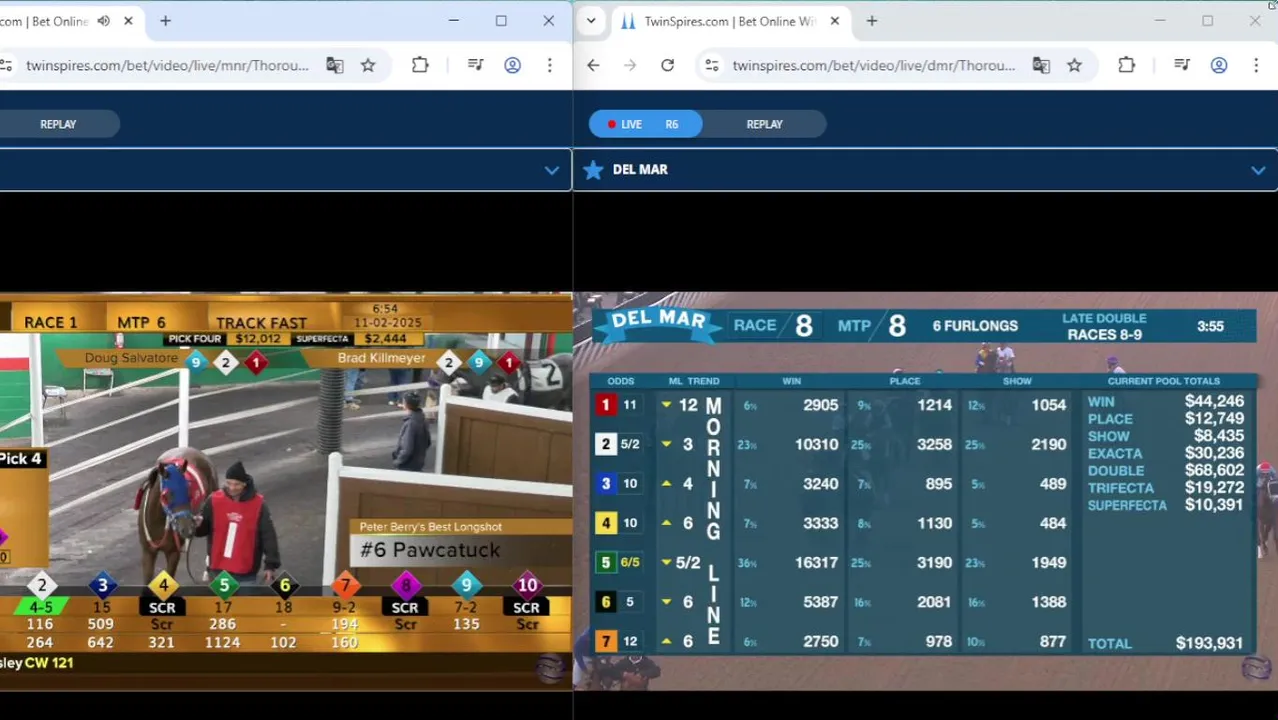
Task: Open extensions menu in right window
Action: [x=1126, y=65]
